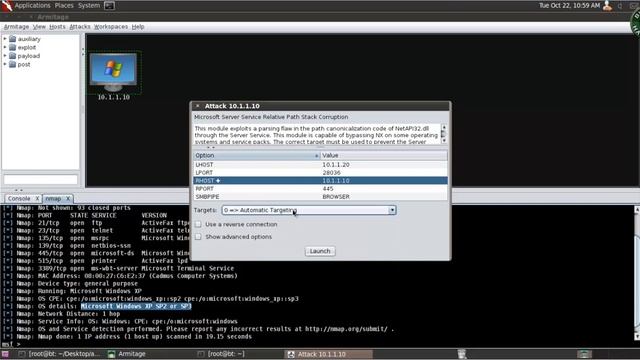Click the exploit folder icon
Screen dimensions: 640x360
pyautogui.click(x=13, y=47)
